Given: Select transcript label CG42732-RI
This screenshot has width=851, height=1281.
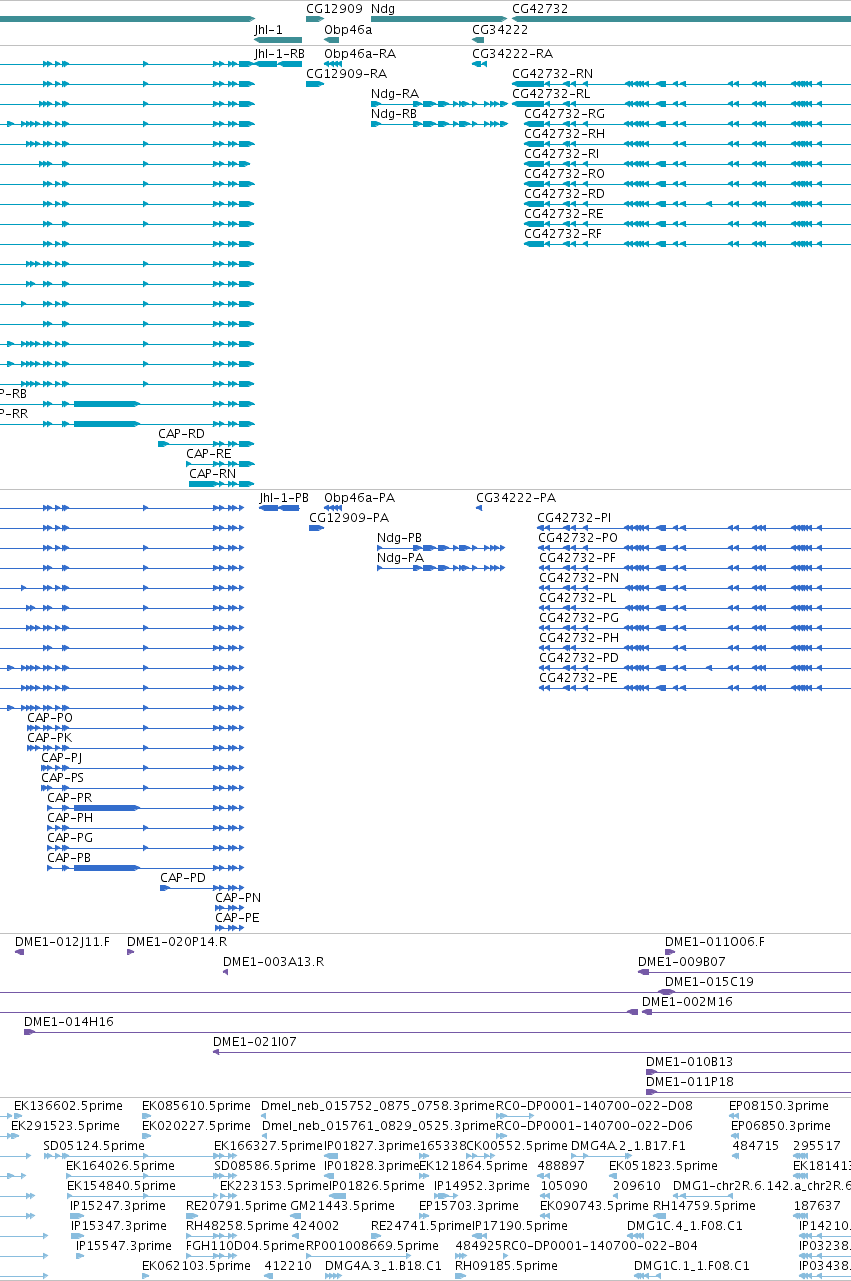Looking at the screenshot, I should (562, 153).
